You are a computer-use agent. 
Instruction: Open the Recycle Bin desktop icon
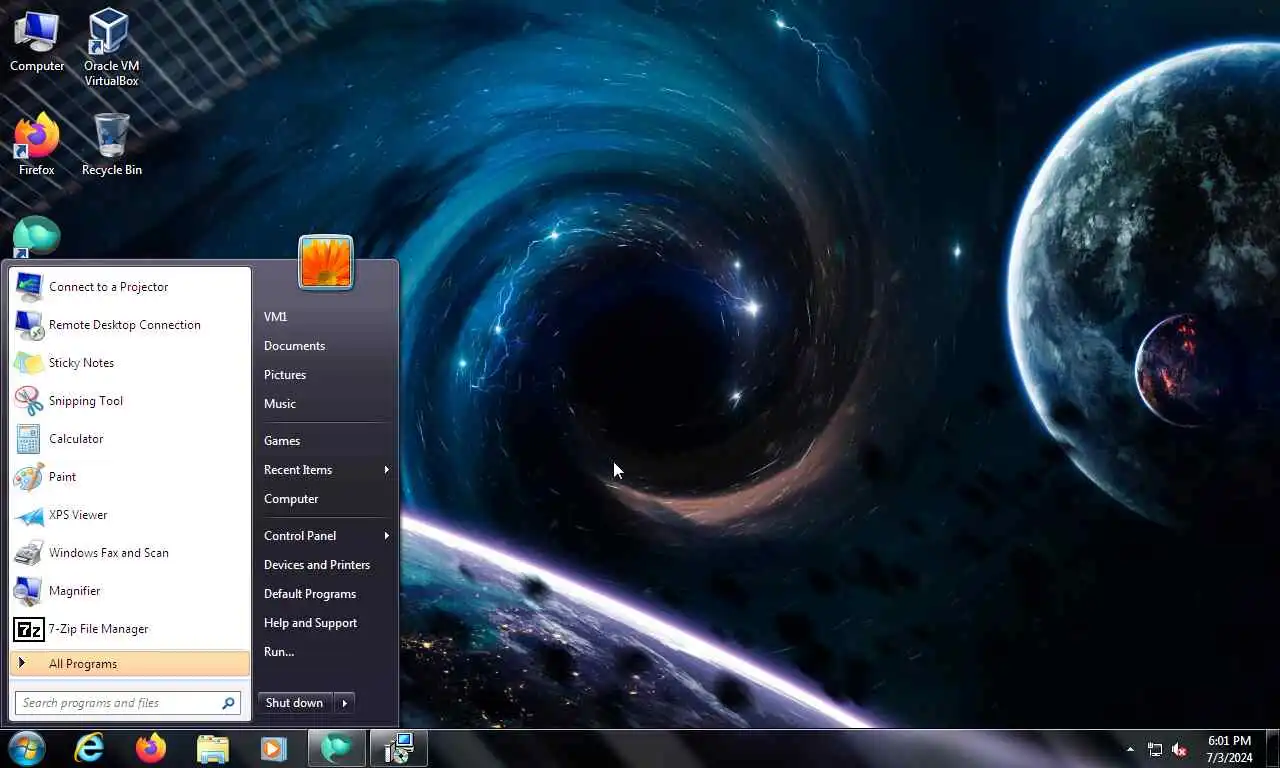(x=111, y=145)
